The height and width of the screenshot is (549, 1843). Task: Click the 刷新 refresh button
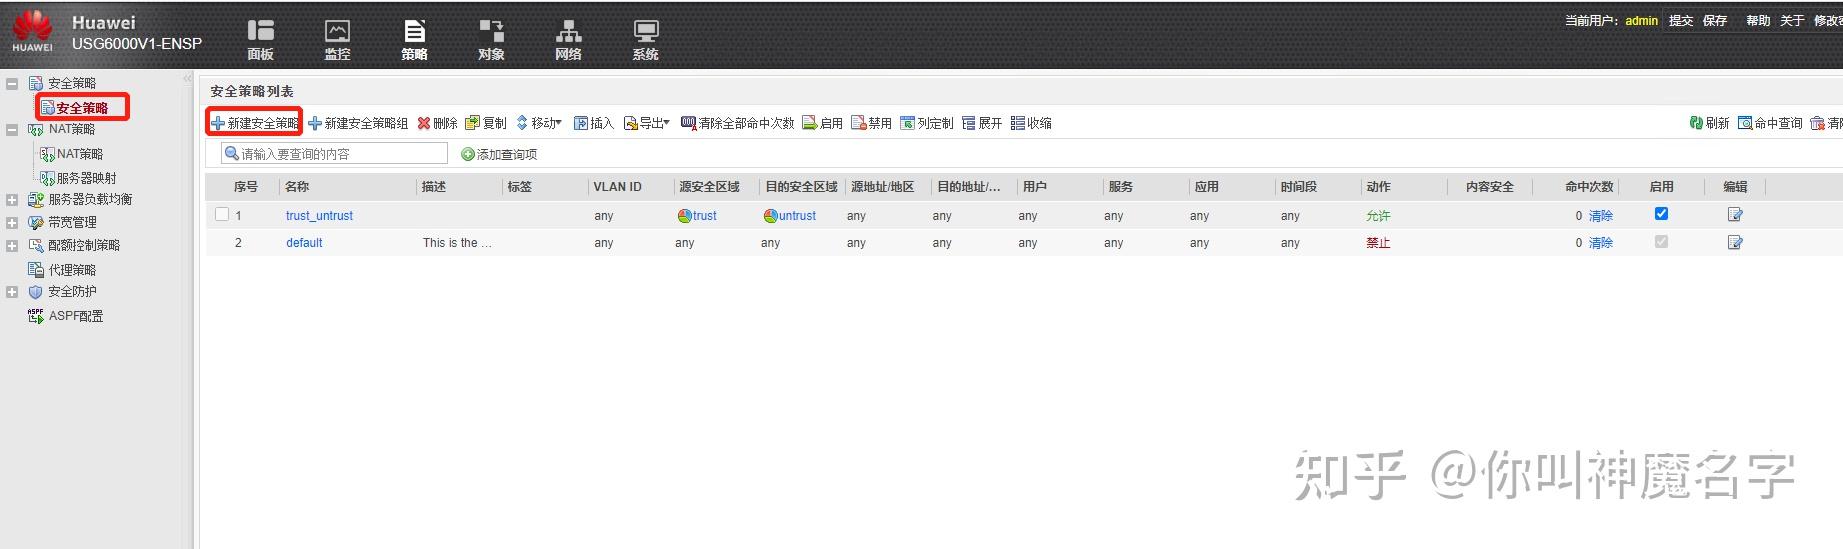pos(1709,123)
